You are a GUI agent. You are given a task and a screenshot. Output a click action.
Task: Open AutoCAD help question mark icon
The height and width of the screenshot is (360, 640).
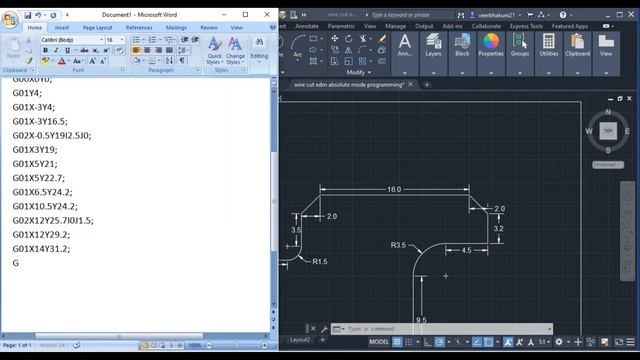[563, 15]
